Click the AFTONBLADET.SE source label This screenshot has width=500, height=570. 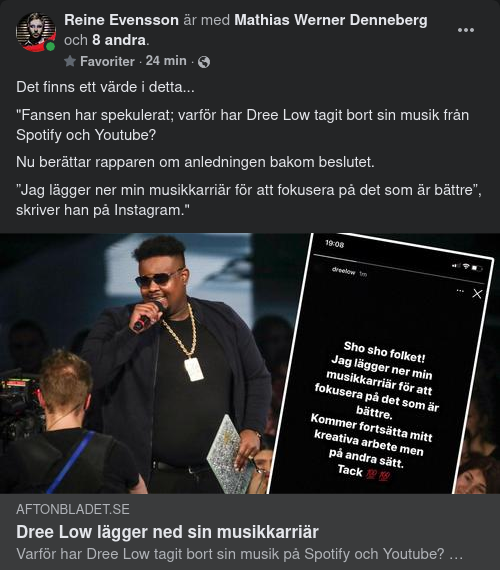point(73,509)
